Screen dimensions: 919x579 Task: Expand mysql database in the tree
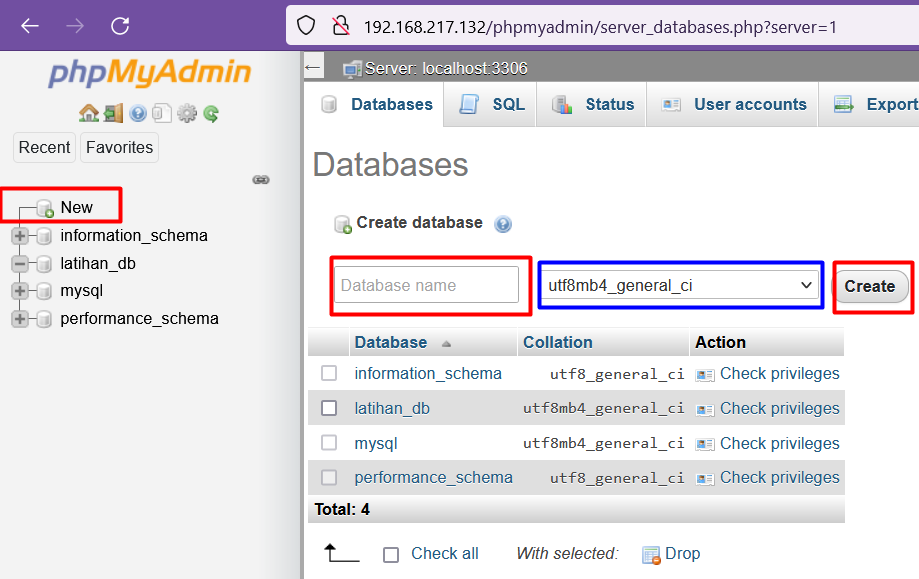pos(20,291)
